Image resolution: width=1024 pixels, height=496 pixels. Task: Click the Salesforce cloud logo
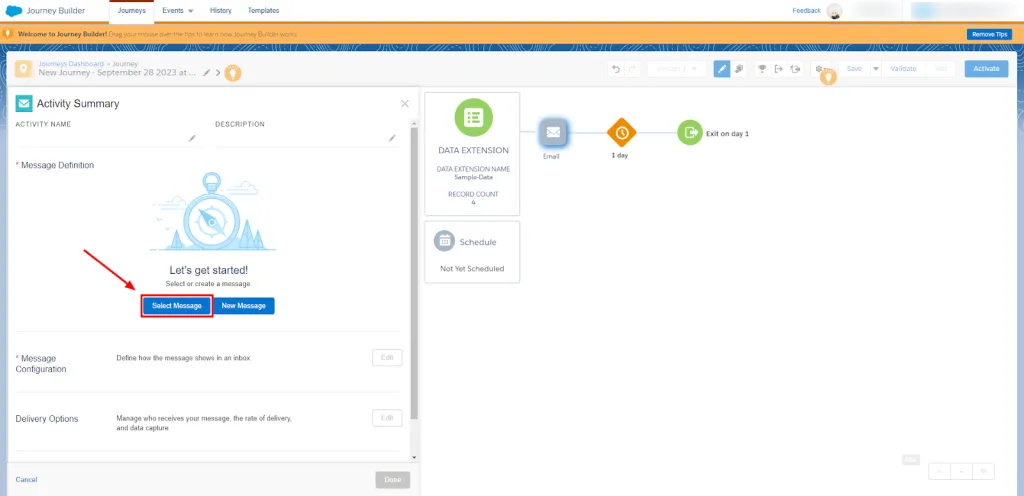tap(14, 10)
